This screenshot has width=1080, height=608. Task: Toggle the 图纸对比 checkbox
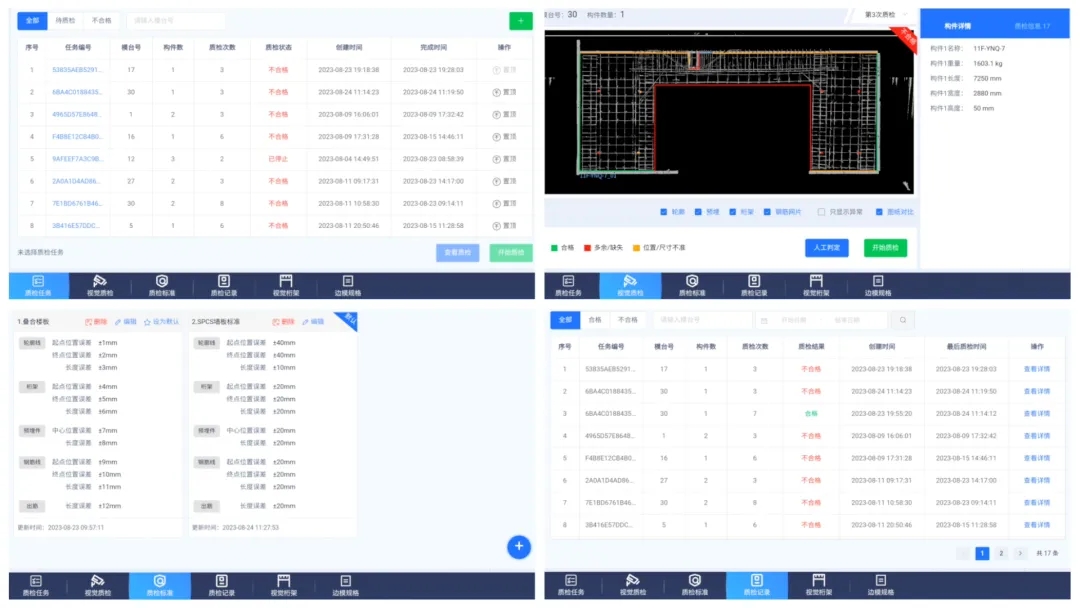[x=879, y=212]
